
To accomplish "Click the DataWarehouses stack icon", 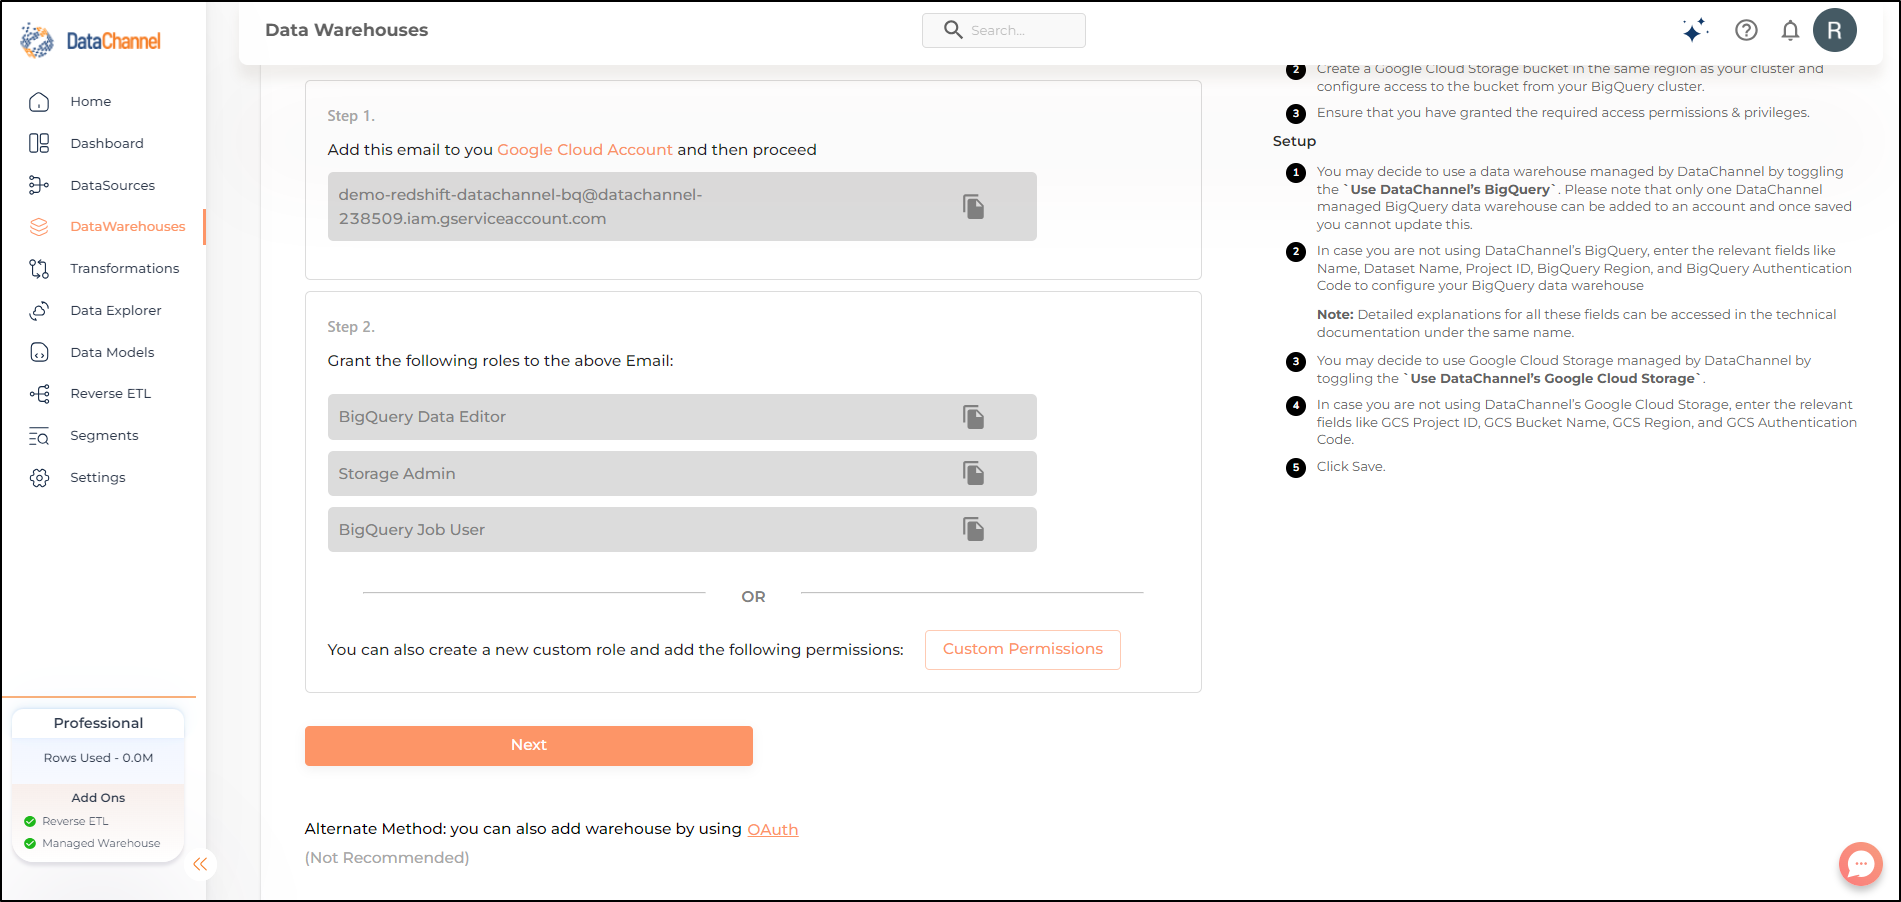I will coord(39,227).
